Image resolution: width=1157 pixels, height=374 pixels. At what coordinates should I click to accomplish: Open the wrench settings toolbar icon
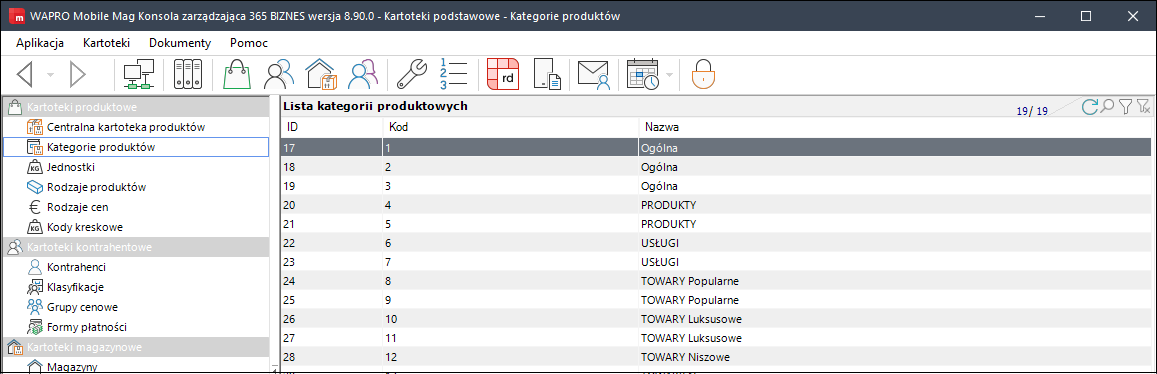coord(412,75)
